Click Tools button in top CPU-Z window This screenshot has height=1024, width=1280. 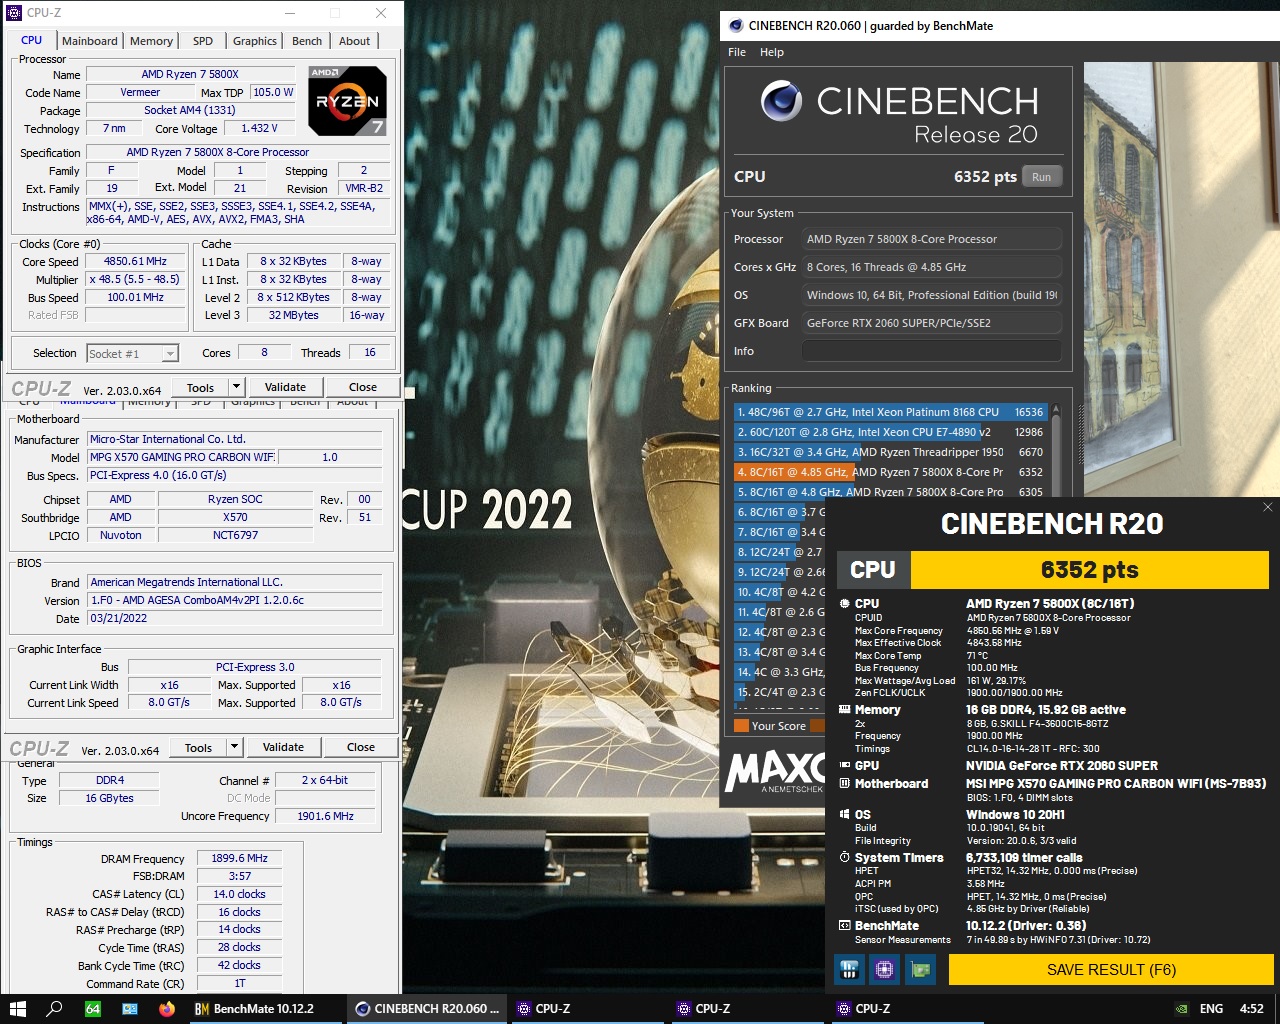point(200,387)
